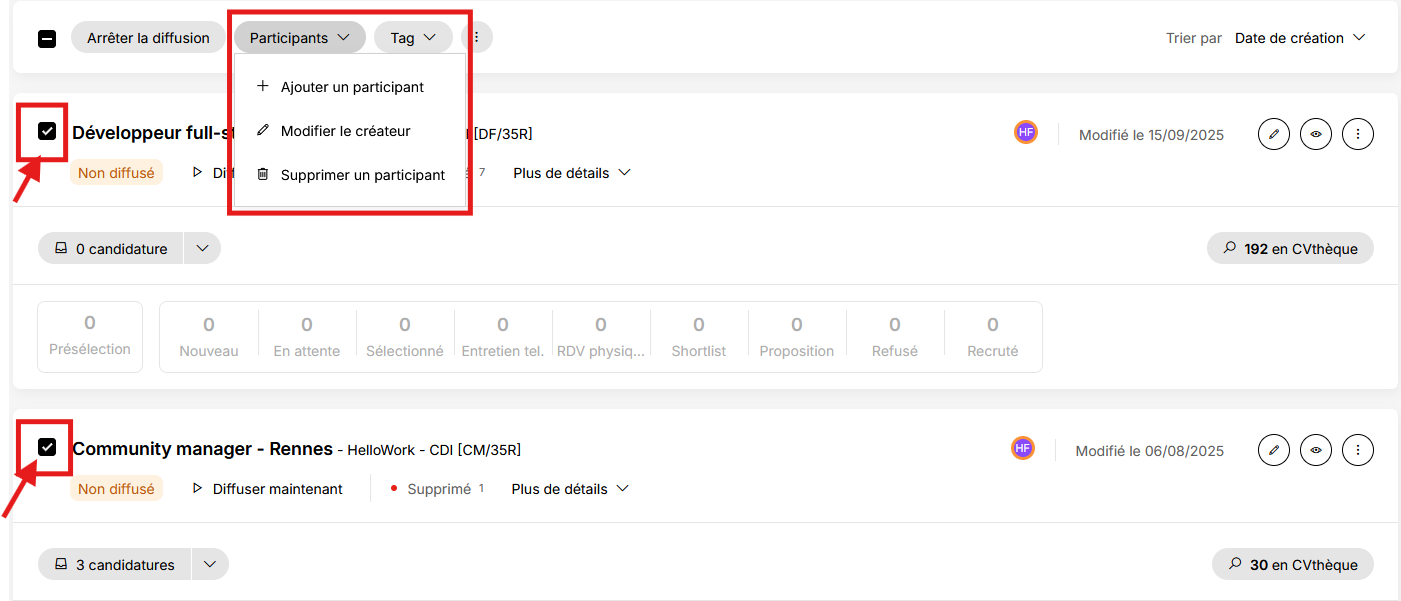Uncheck the Community manager - Rennes checkbox
Image resolution: width=1401 pixels, height=601 pixels.
click(x=47, y=447)
